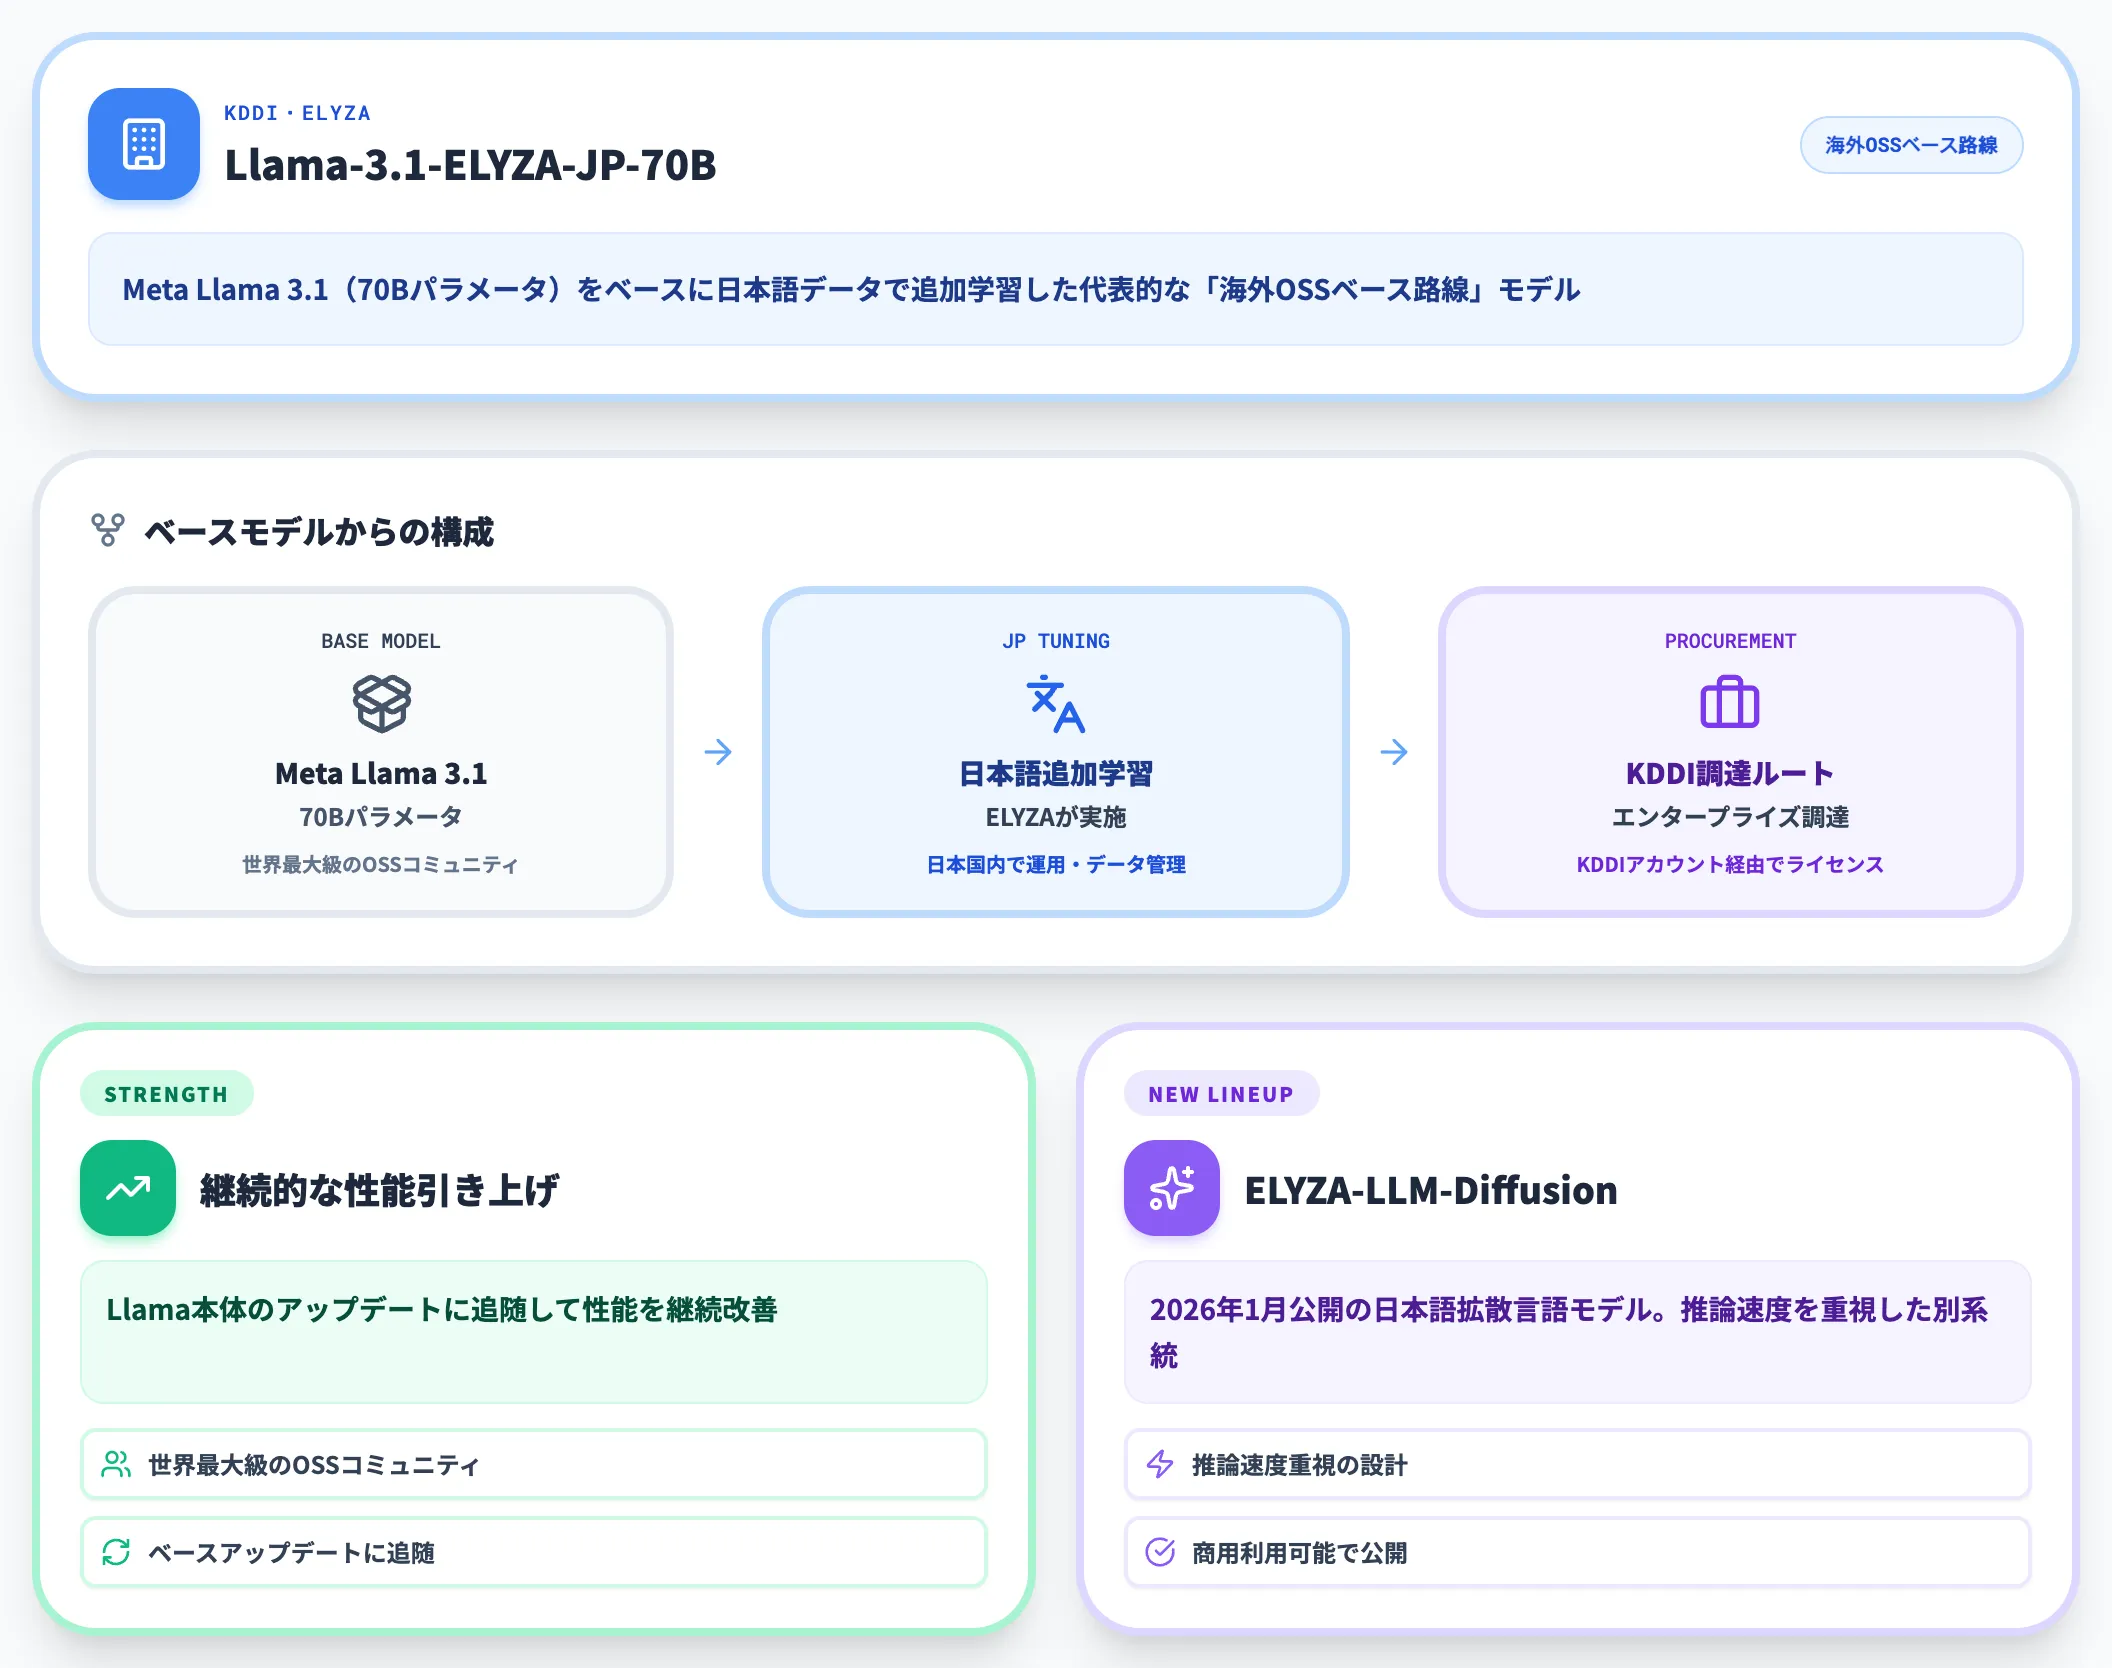Click the check-circle icon in 商用利用可能で公開 row
Image resolution: width=2112 pixels, height=1668 pixels.
(1160, 1552)
